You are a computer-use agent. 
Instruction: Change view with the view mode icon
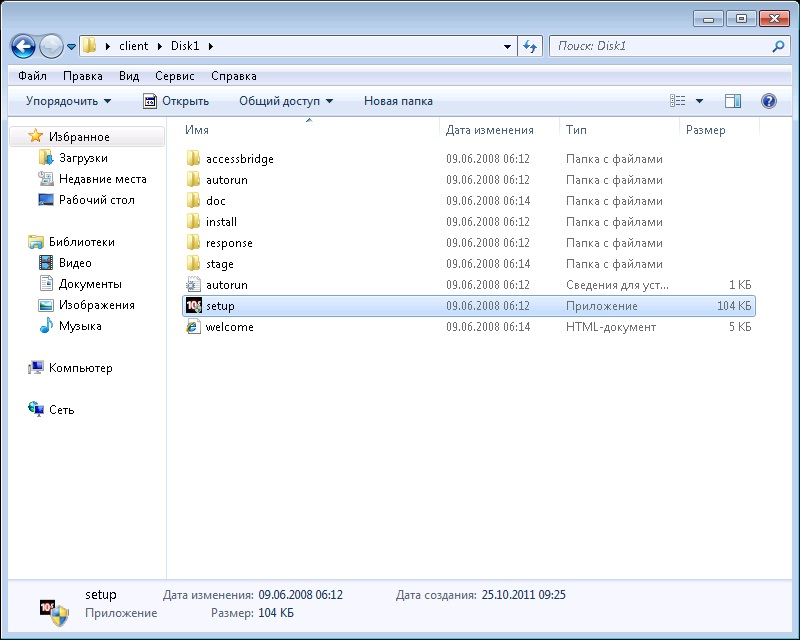click(x=678, y=101)
